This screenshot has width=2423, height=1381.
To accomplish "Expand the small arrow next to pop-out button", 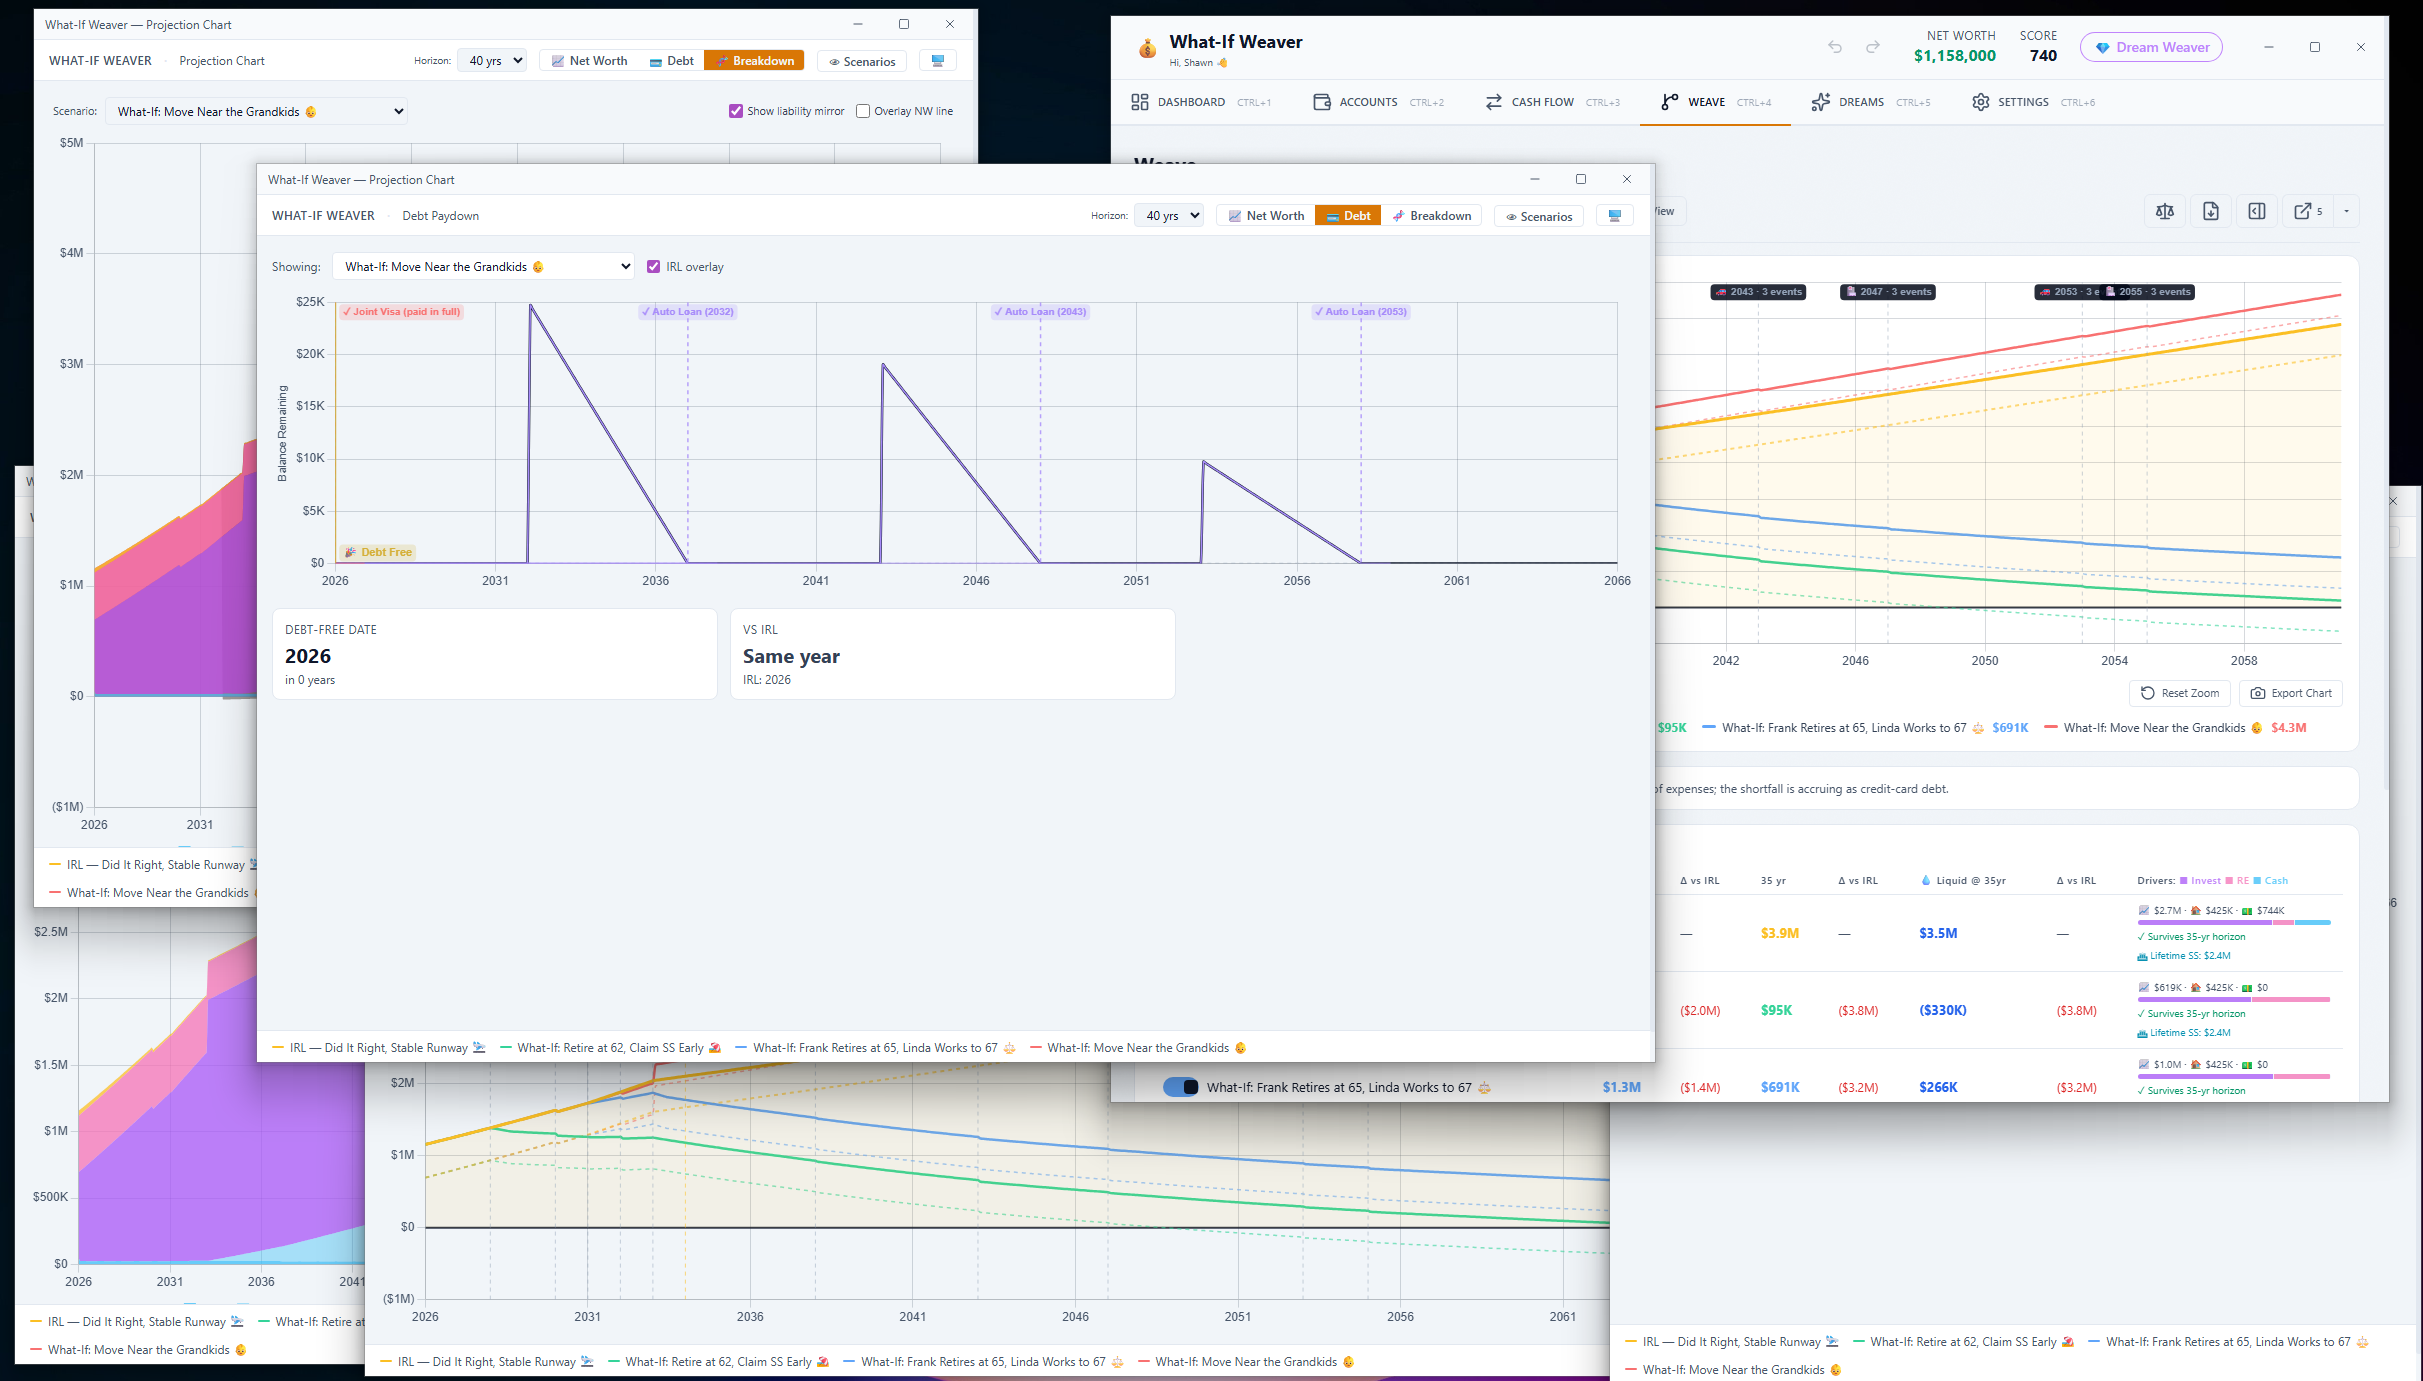I will (x=2346, y=211).
